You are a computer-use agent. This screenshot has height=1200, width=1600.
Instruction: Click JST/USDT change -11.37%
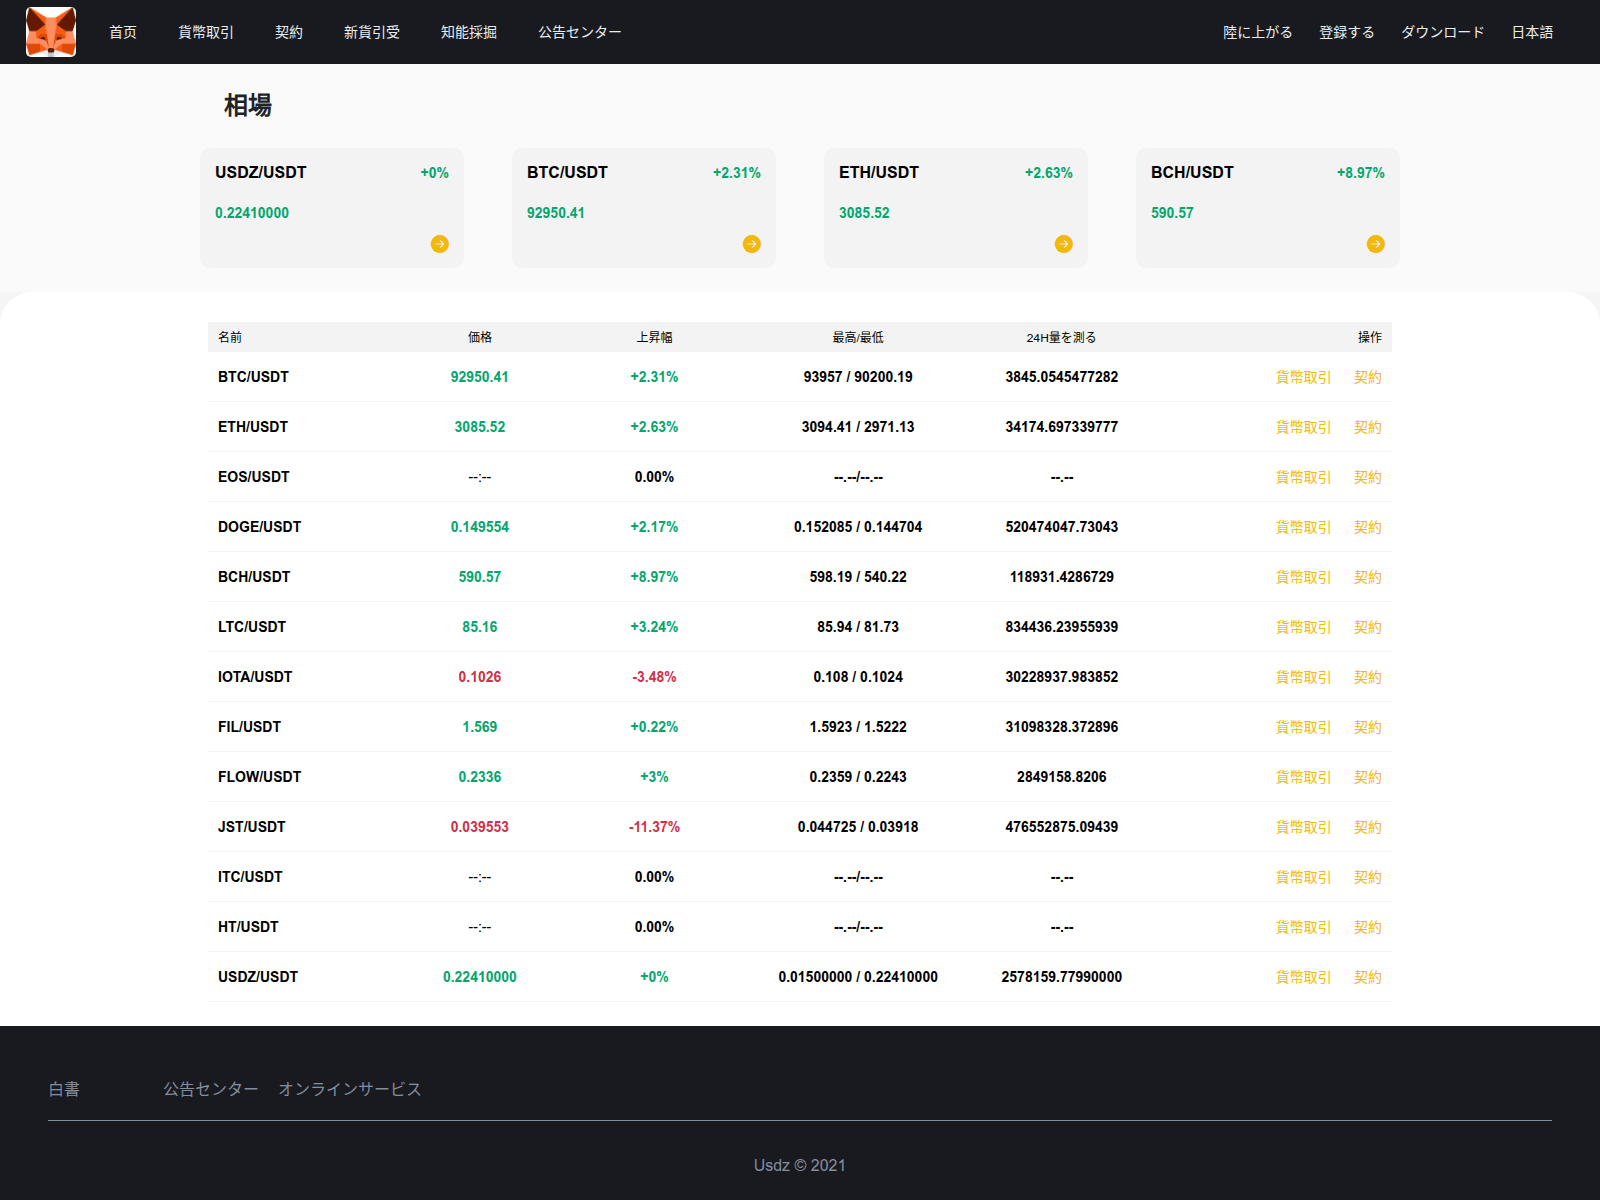[x=654, y=827]
